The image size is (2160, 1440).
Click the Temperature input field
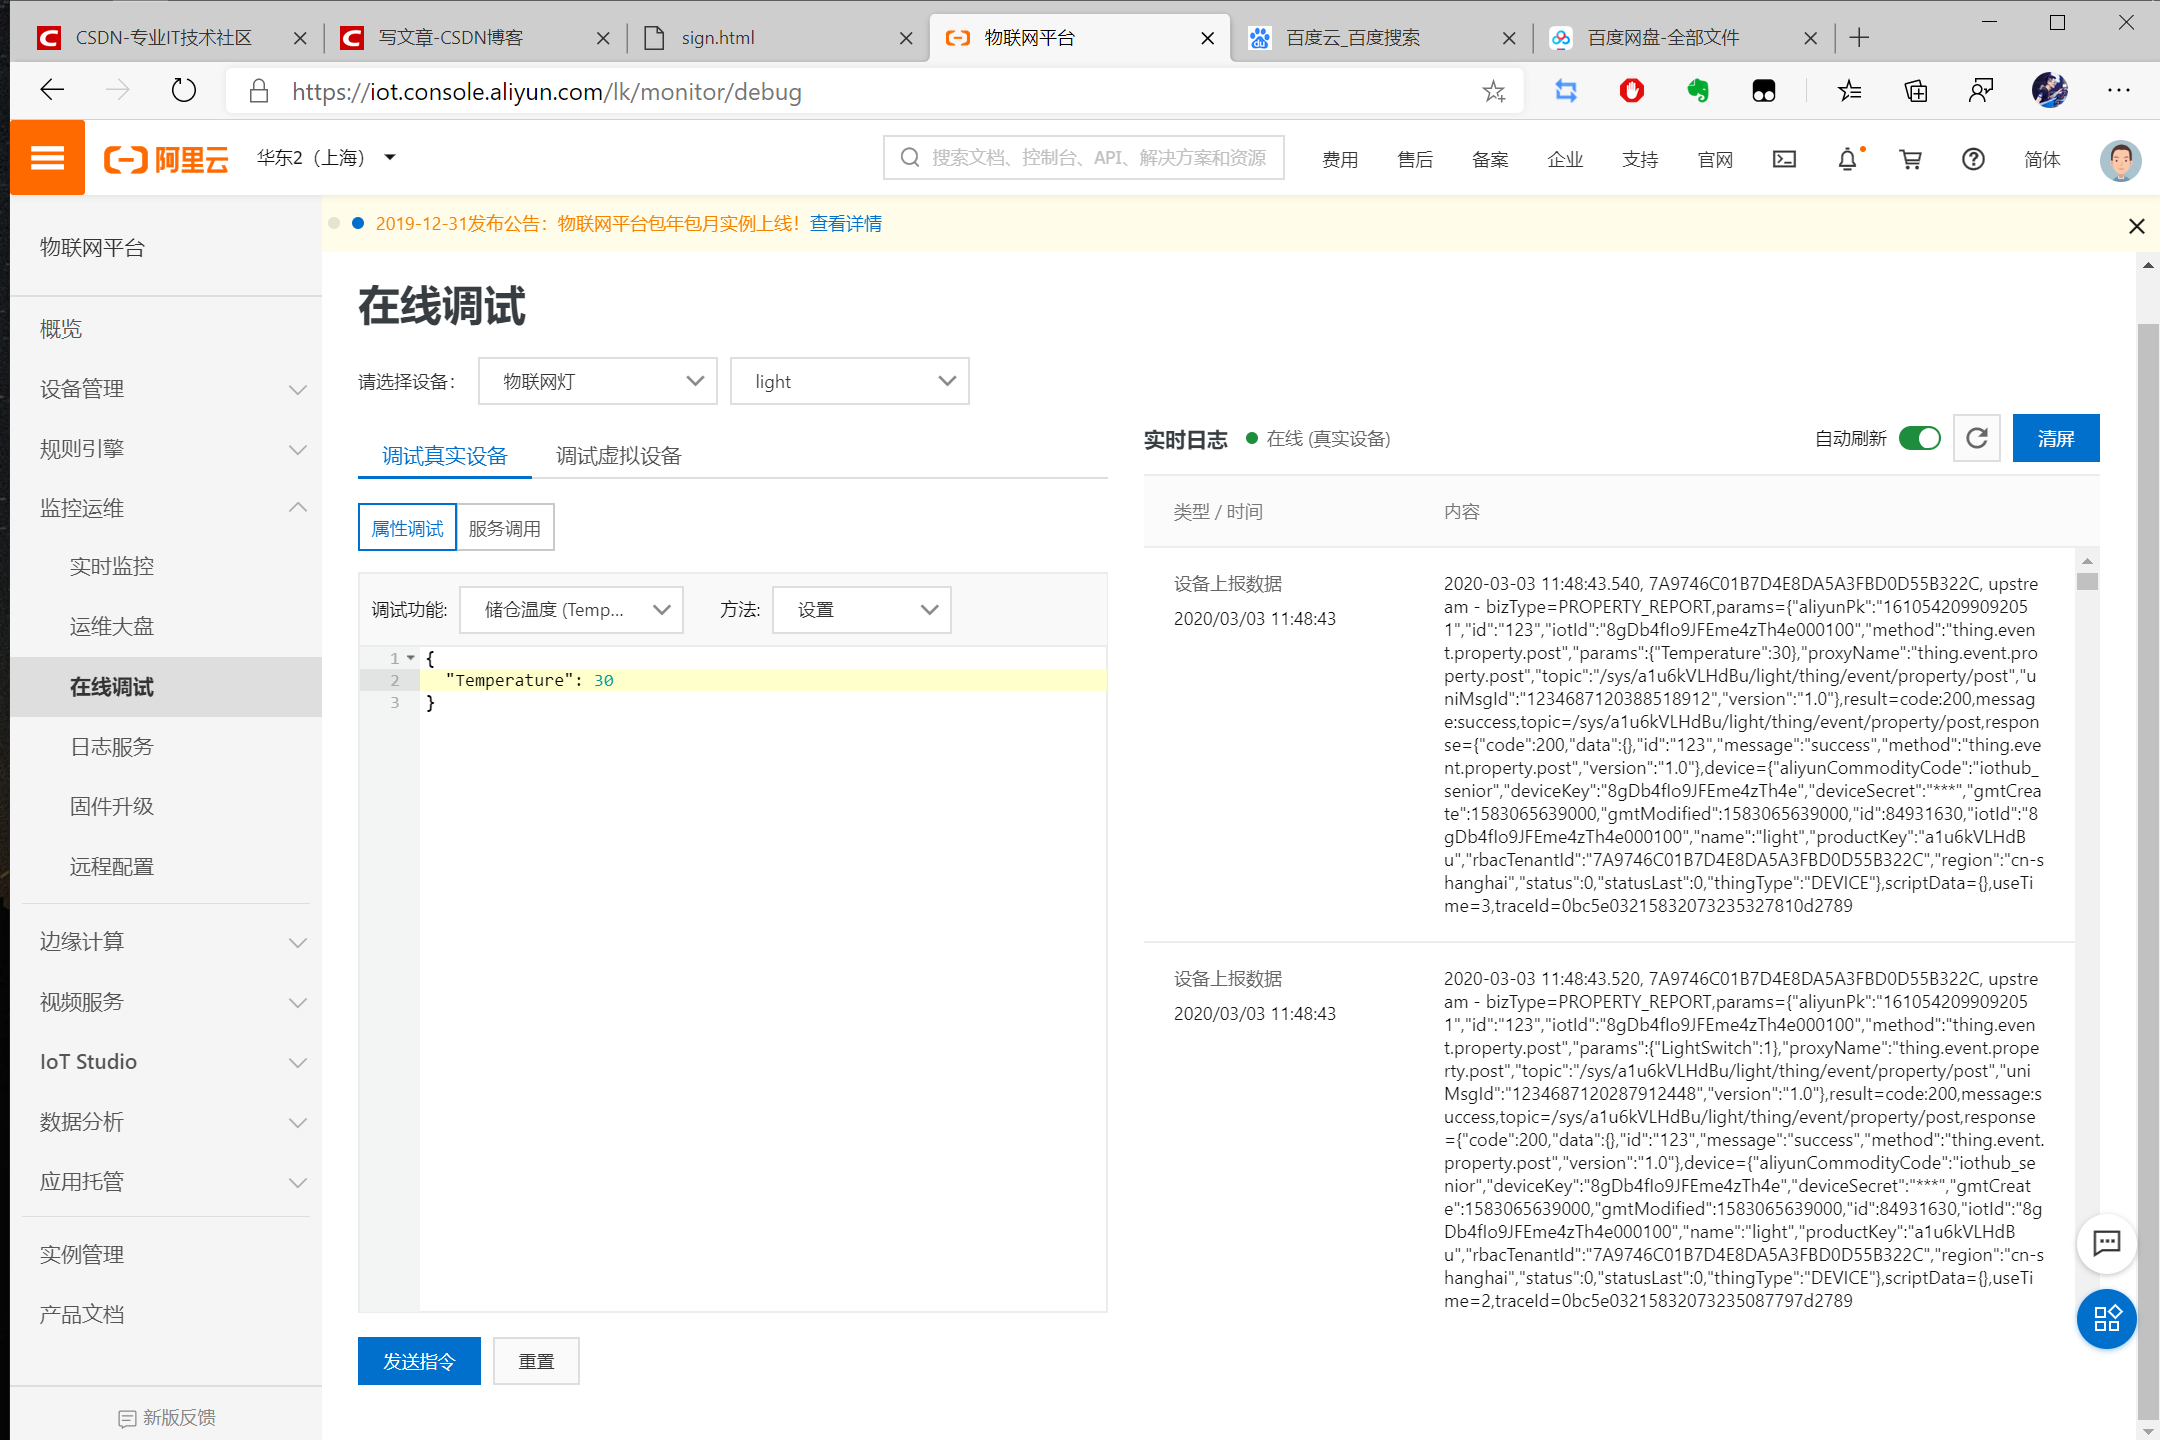[603, 680]
